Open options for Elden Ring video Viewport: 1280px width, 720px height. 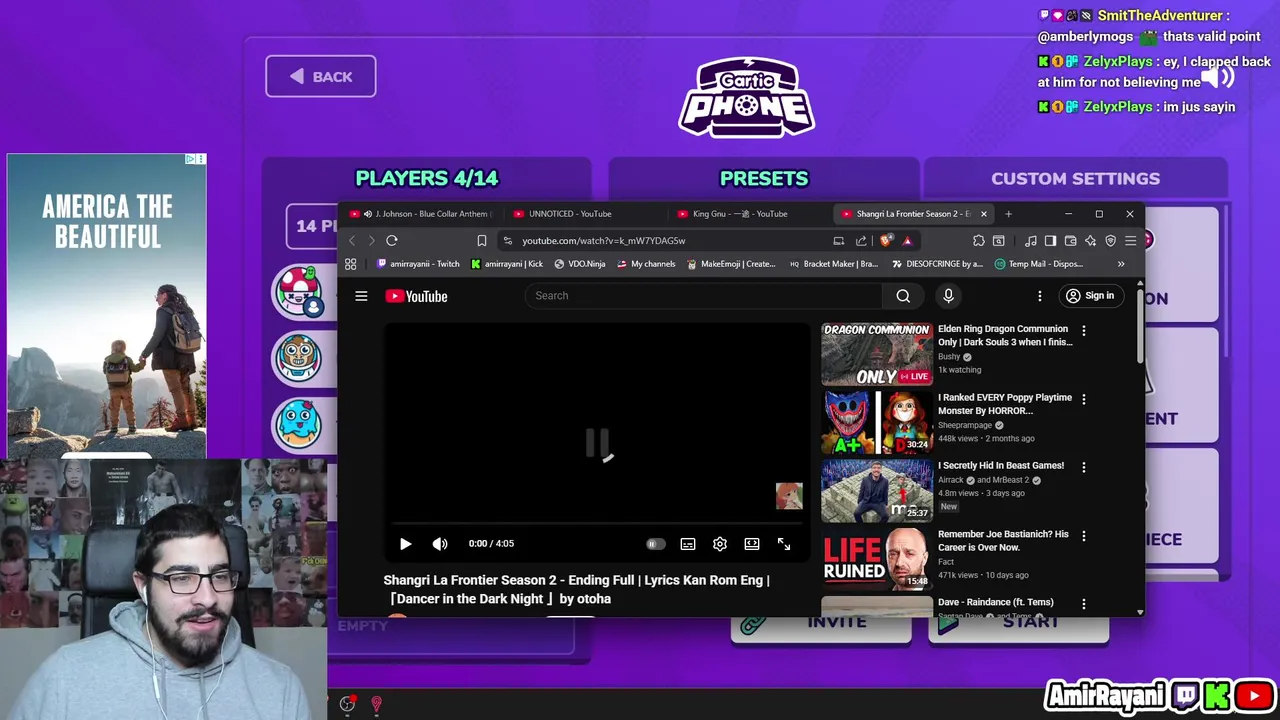pyautogui.click(x=1083, y=330)
